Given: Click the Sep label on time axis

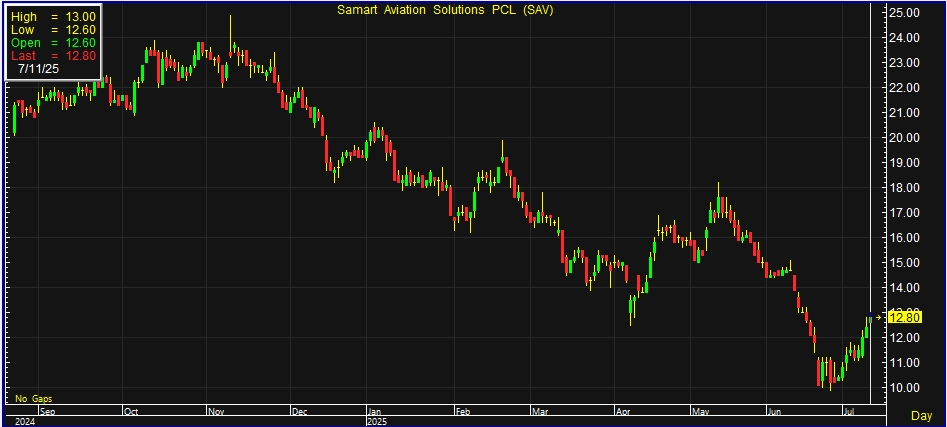Looking at the screenshot, I should click(47, 411).
